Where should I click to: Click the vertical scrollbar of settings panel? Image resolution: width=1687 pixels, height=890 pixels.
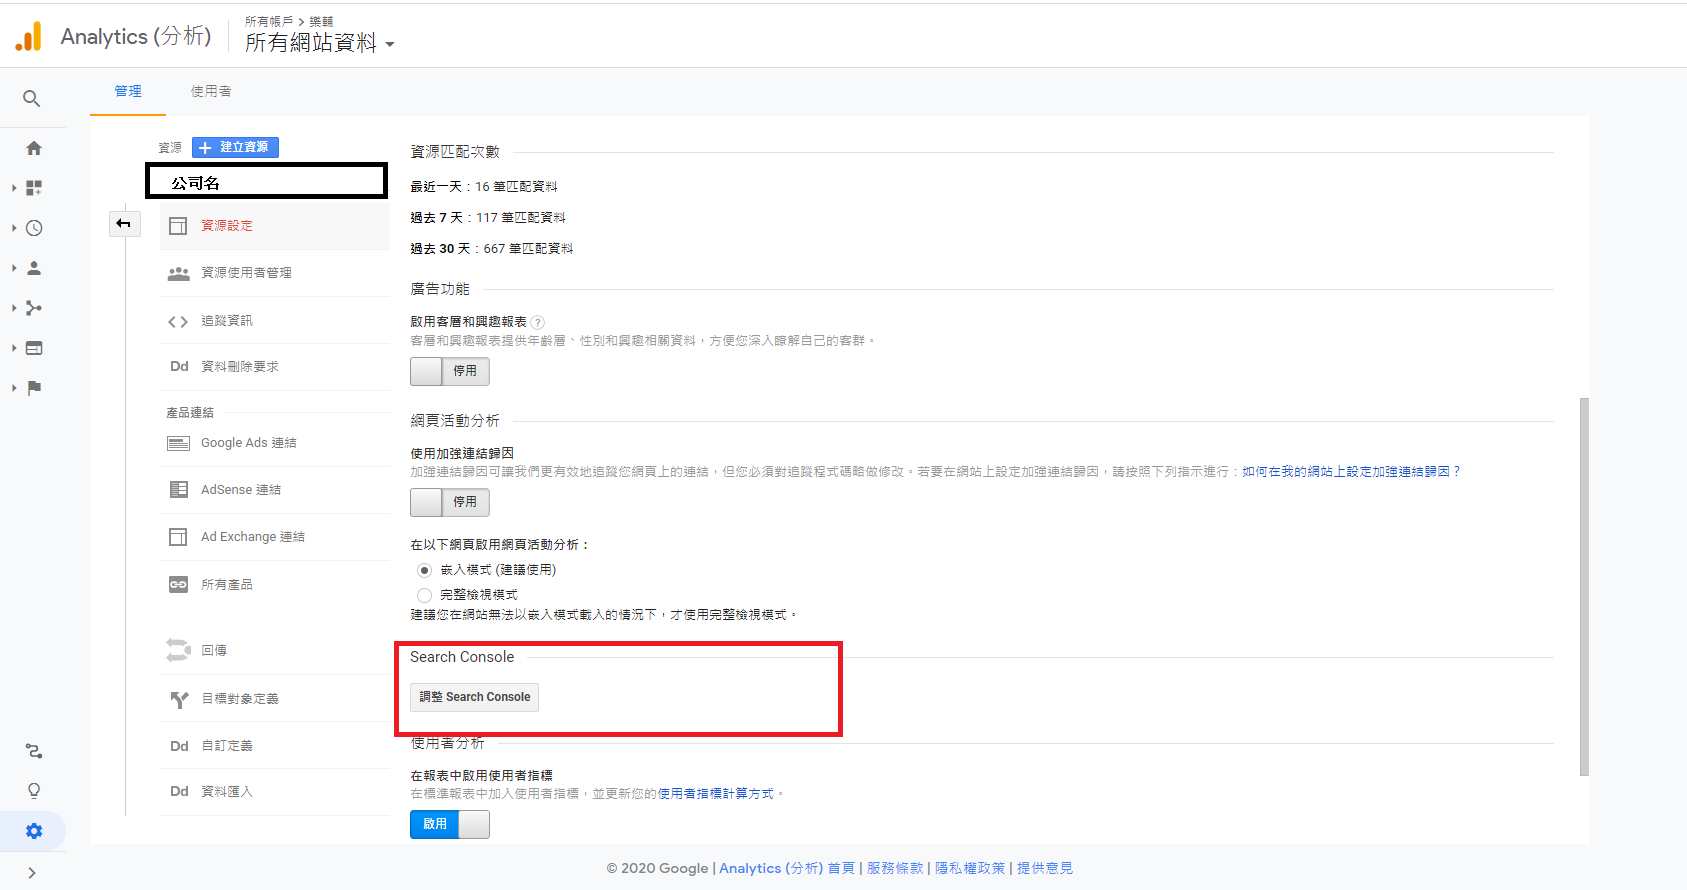pyautogui.click(x=1584, y=587)
